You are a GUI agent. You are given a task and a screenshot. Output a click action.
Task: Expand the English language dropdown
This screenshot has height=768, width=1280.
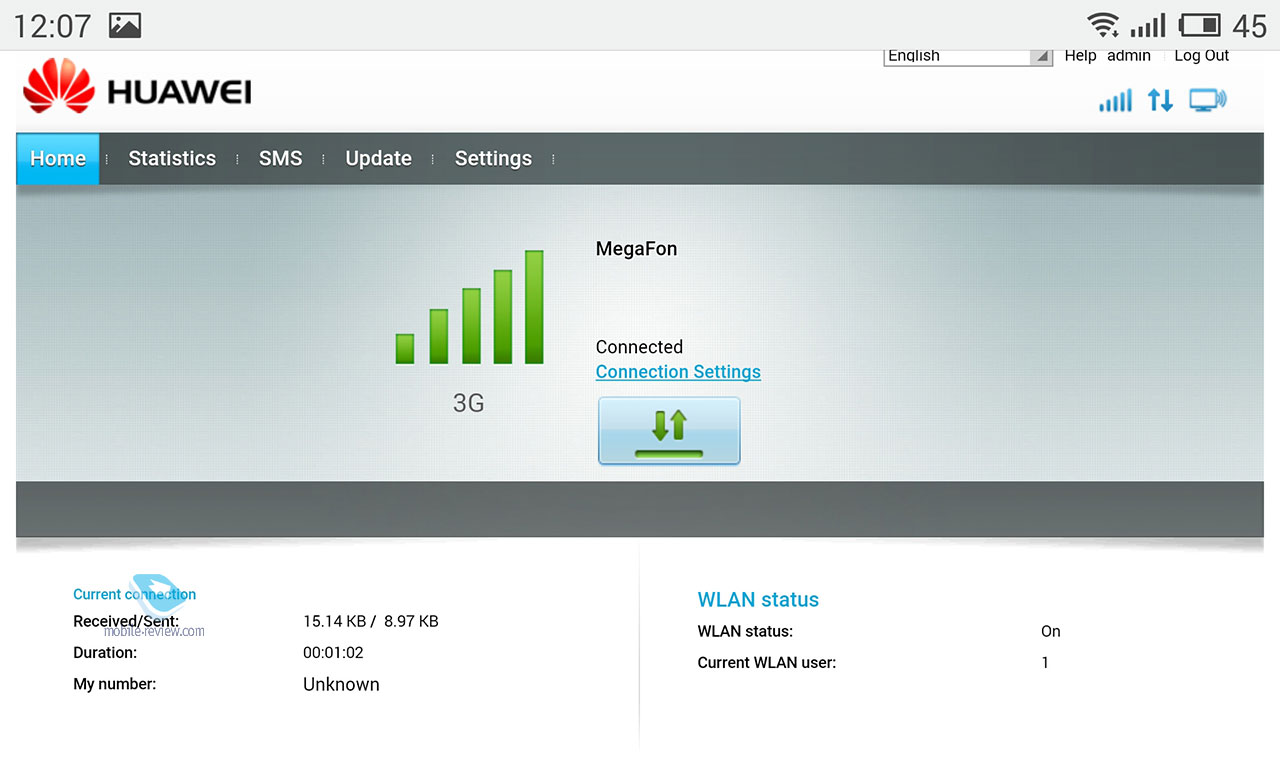(x=968, y=56)
